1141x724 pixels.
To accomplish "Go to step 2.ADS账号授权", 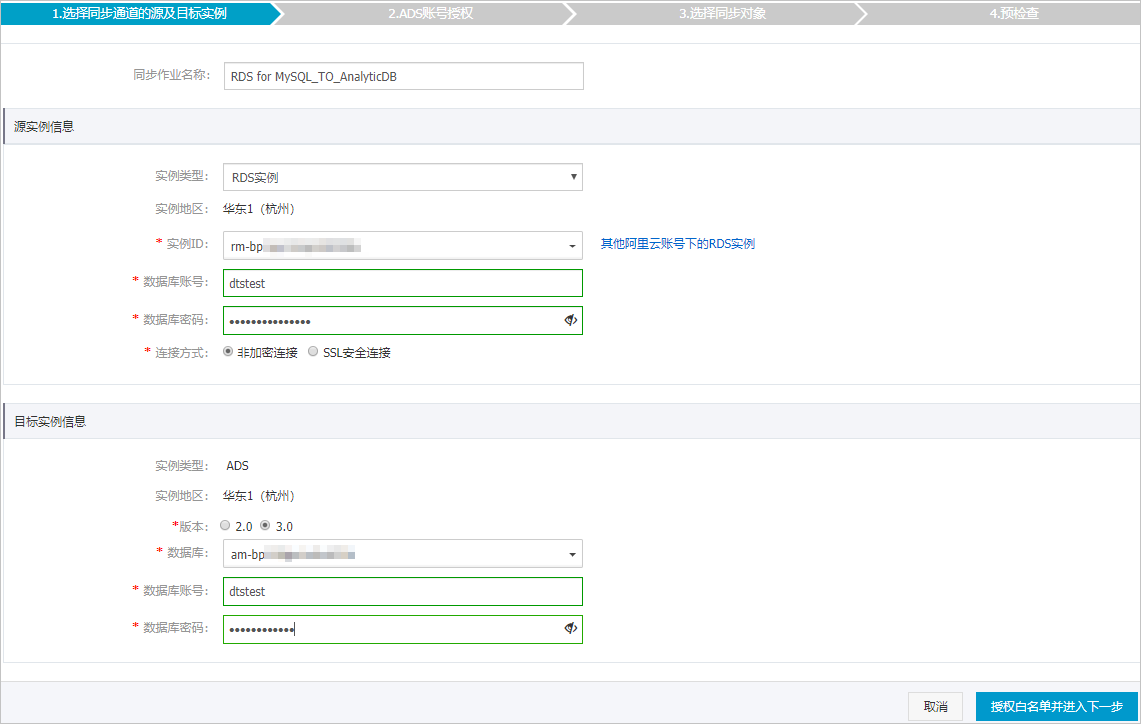I will tap(430, 13).
